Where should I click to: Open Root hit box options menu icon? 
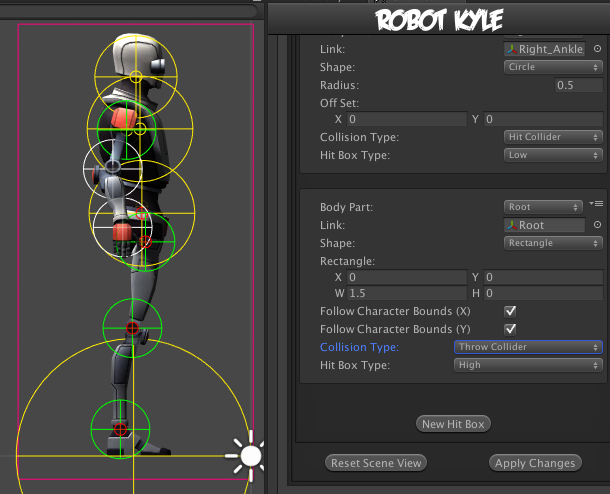pos(596,203)
